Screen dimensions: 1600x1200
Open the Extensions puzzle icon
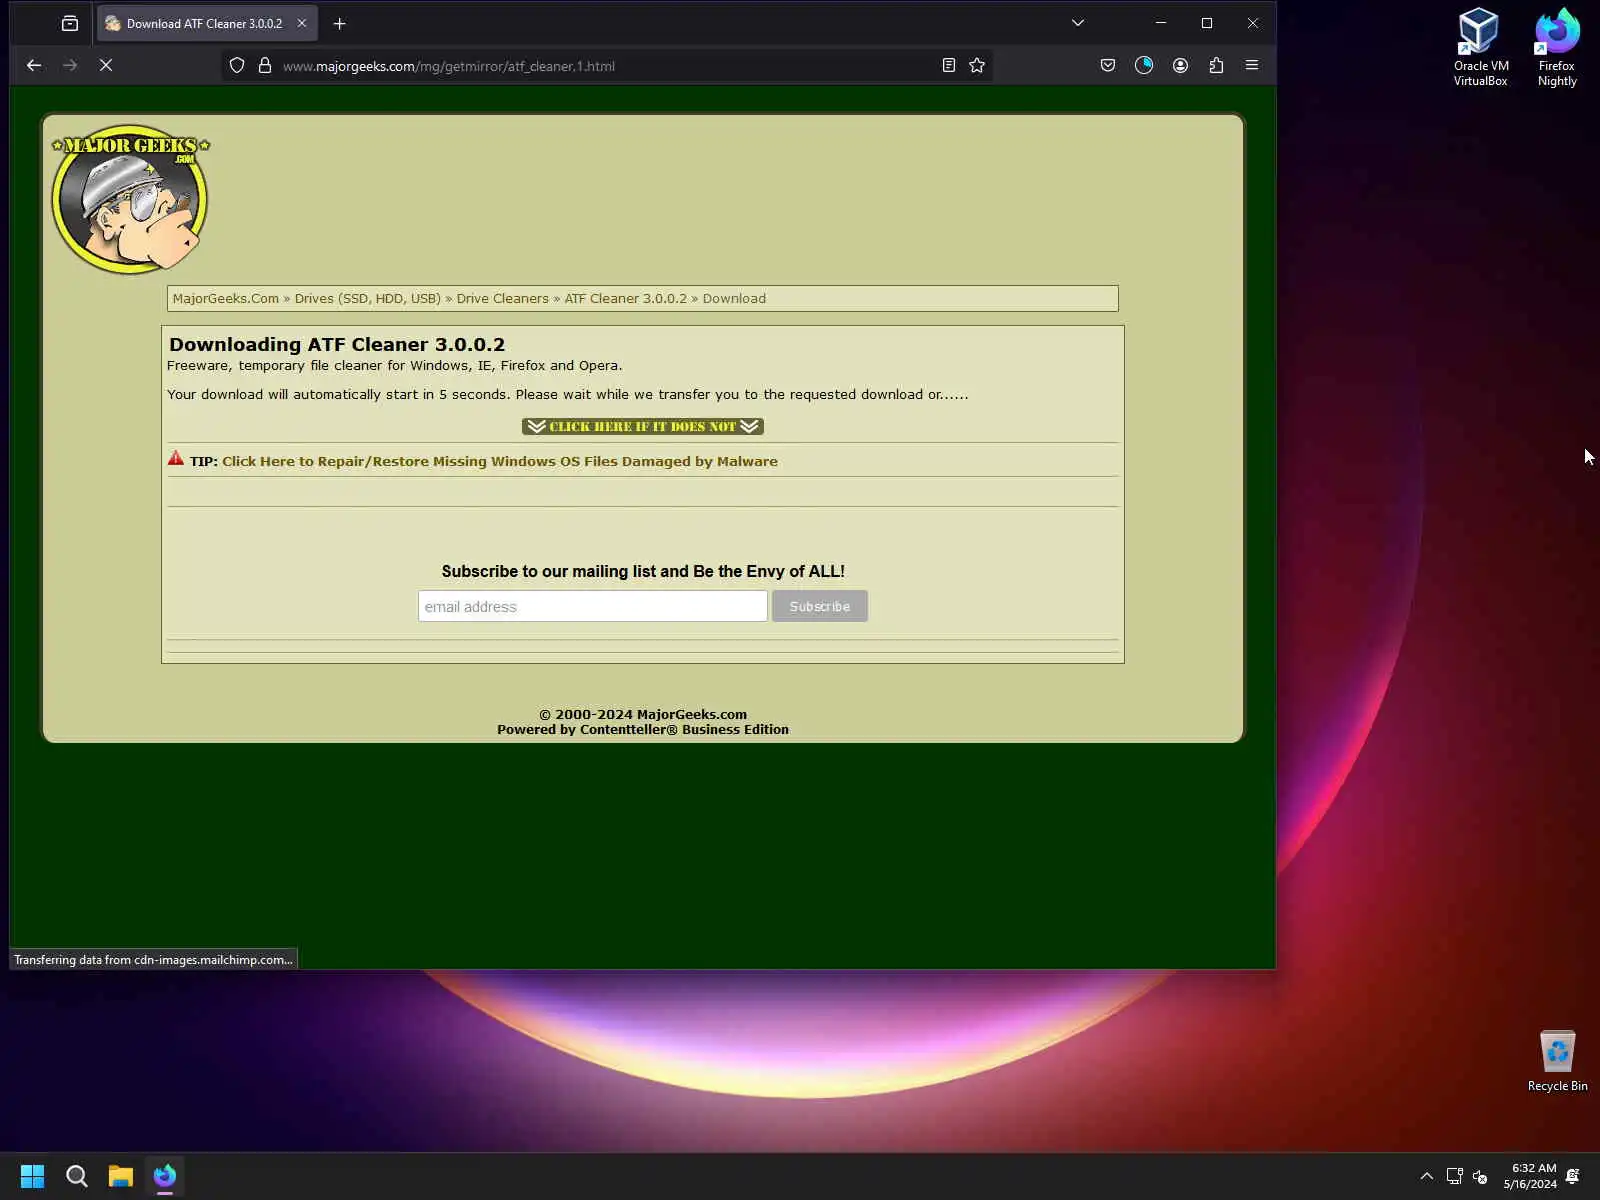tap(1216, 65)
